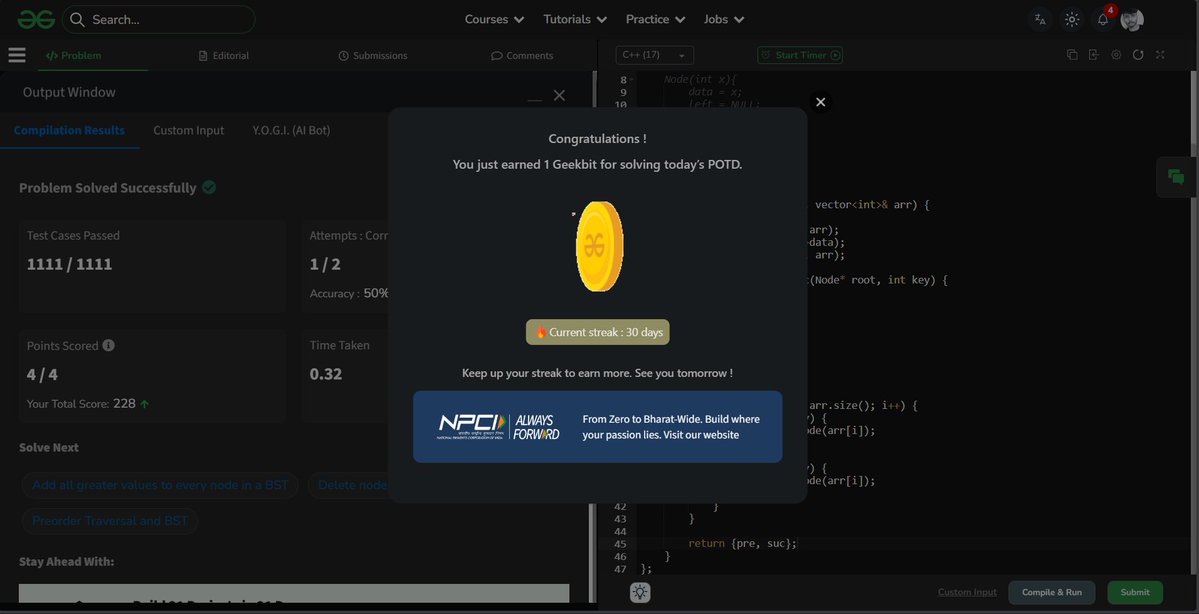Click the Submit button
The image size is (1199, 614).
pyautogui.click(x=1135, y=592)
